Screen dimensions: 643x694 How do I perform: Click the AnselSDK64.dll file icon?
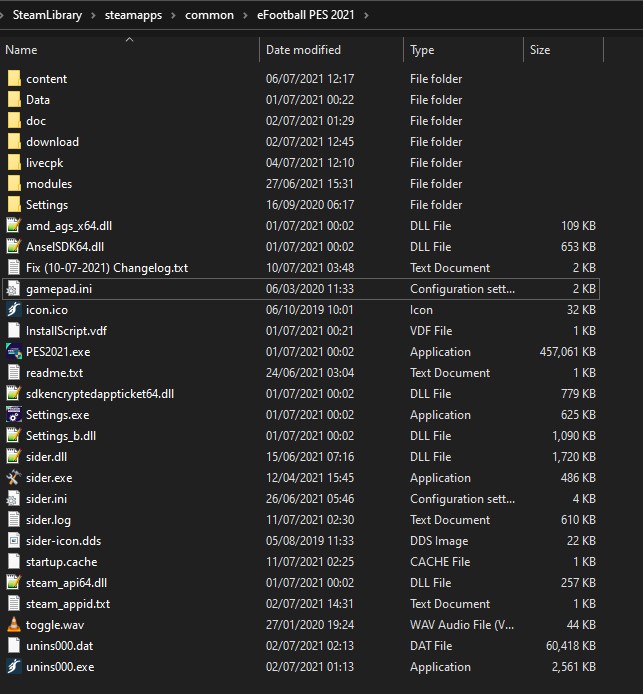(x=14, y=247)
